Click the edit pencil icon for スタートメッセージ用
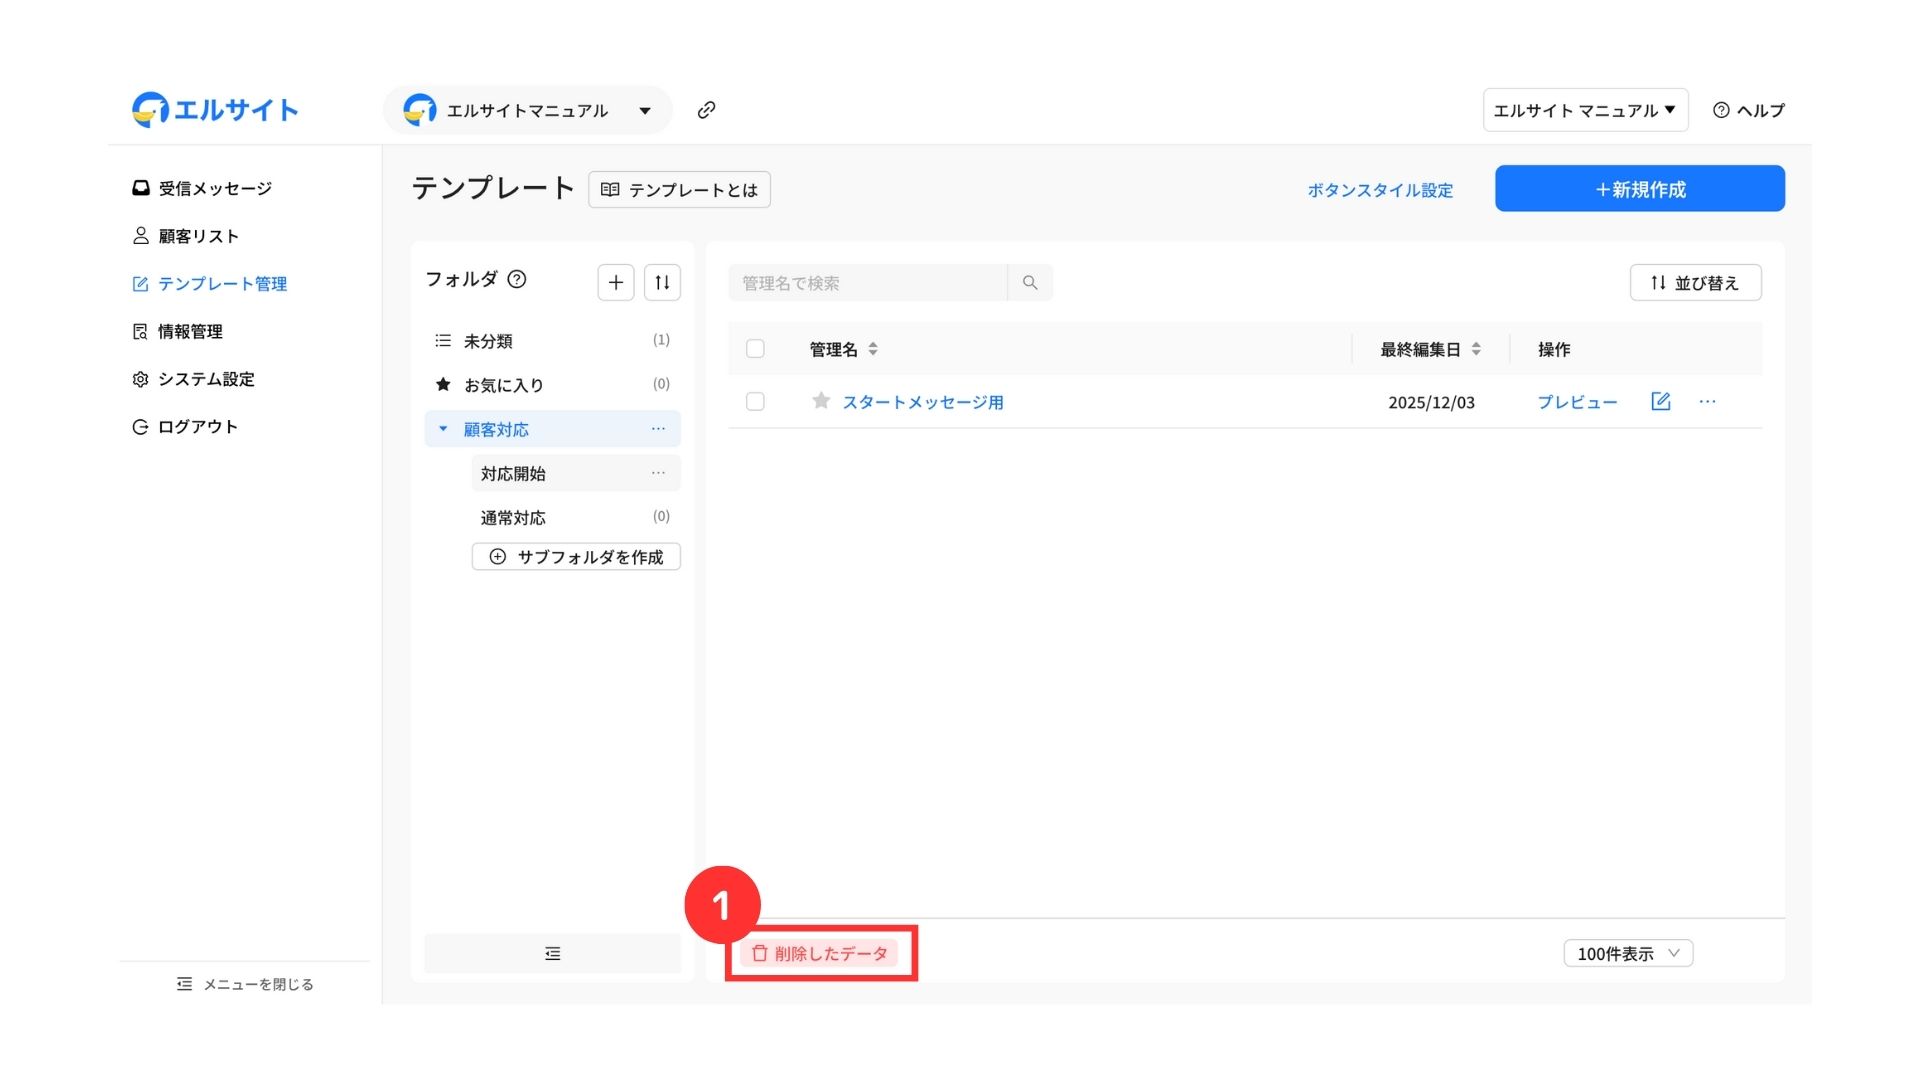 coord(1660,401)
